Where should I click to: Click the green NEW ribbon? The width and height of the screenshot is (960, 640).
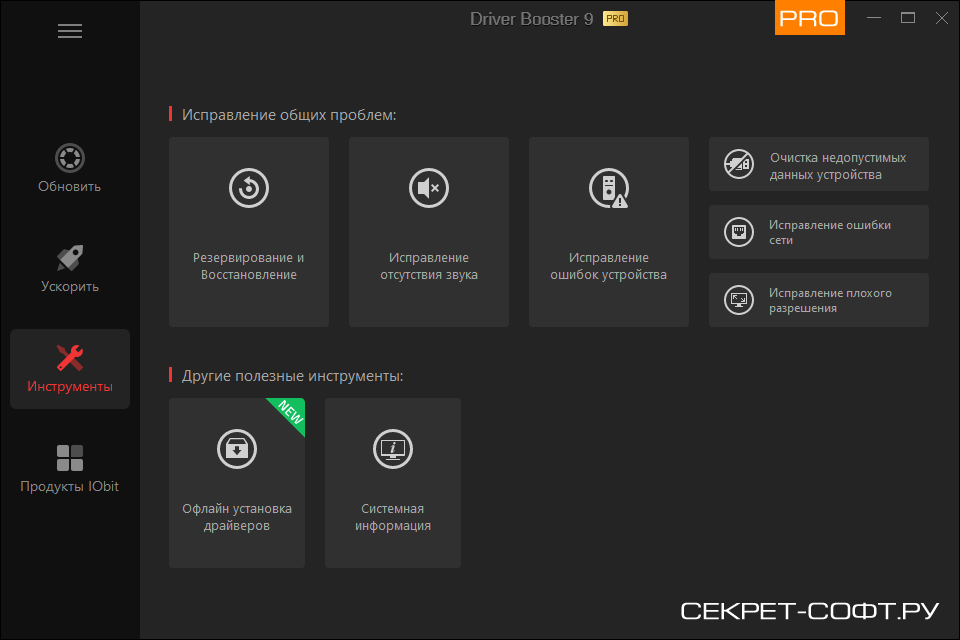290,413
